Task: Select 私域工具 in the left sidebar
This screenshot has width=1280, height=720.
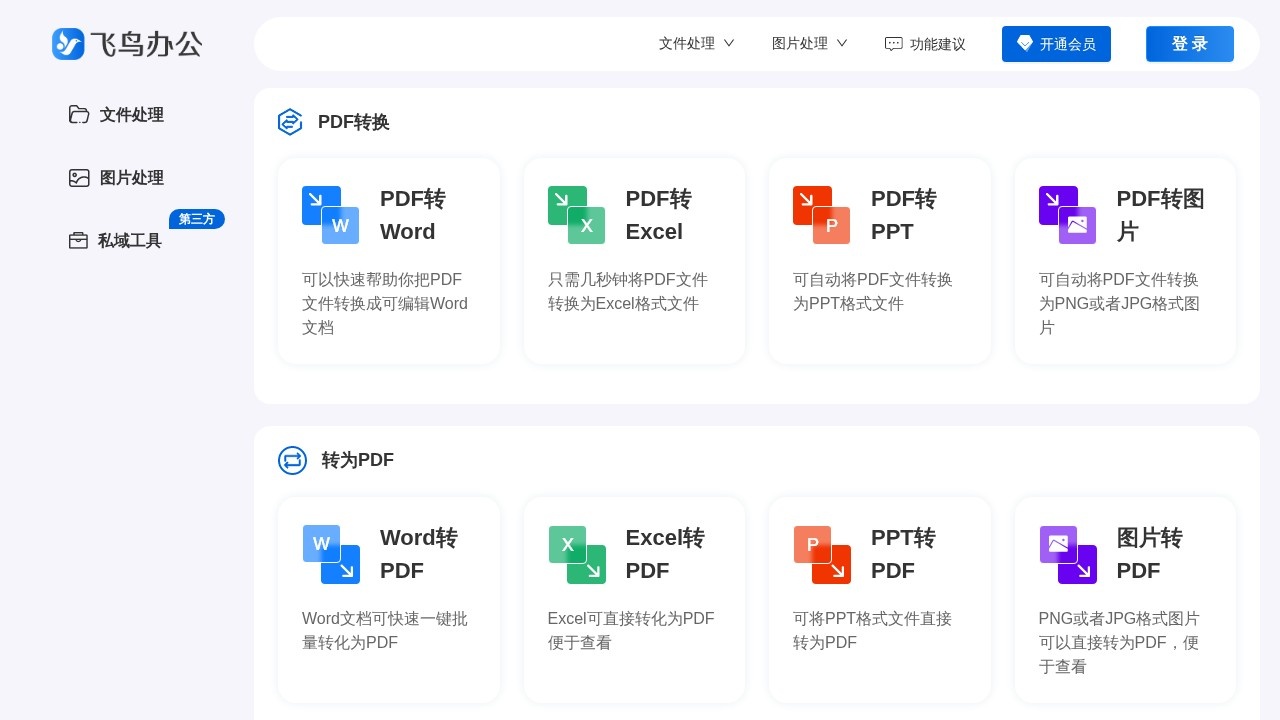Action: [x=116, y=241]
